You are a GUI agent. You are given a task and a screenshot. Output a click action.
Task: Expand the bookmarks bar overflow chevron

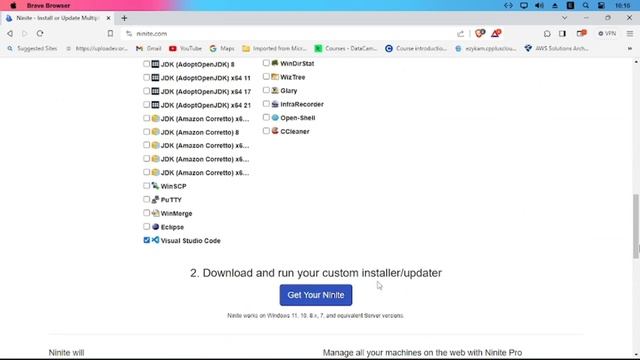pyautogui.click(x=630, y=48)
